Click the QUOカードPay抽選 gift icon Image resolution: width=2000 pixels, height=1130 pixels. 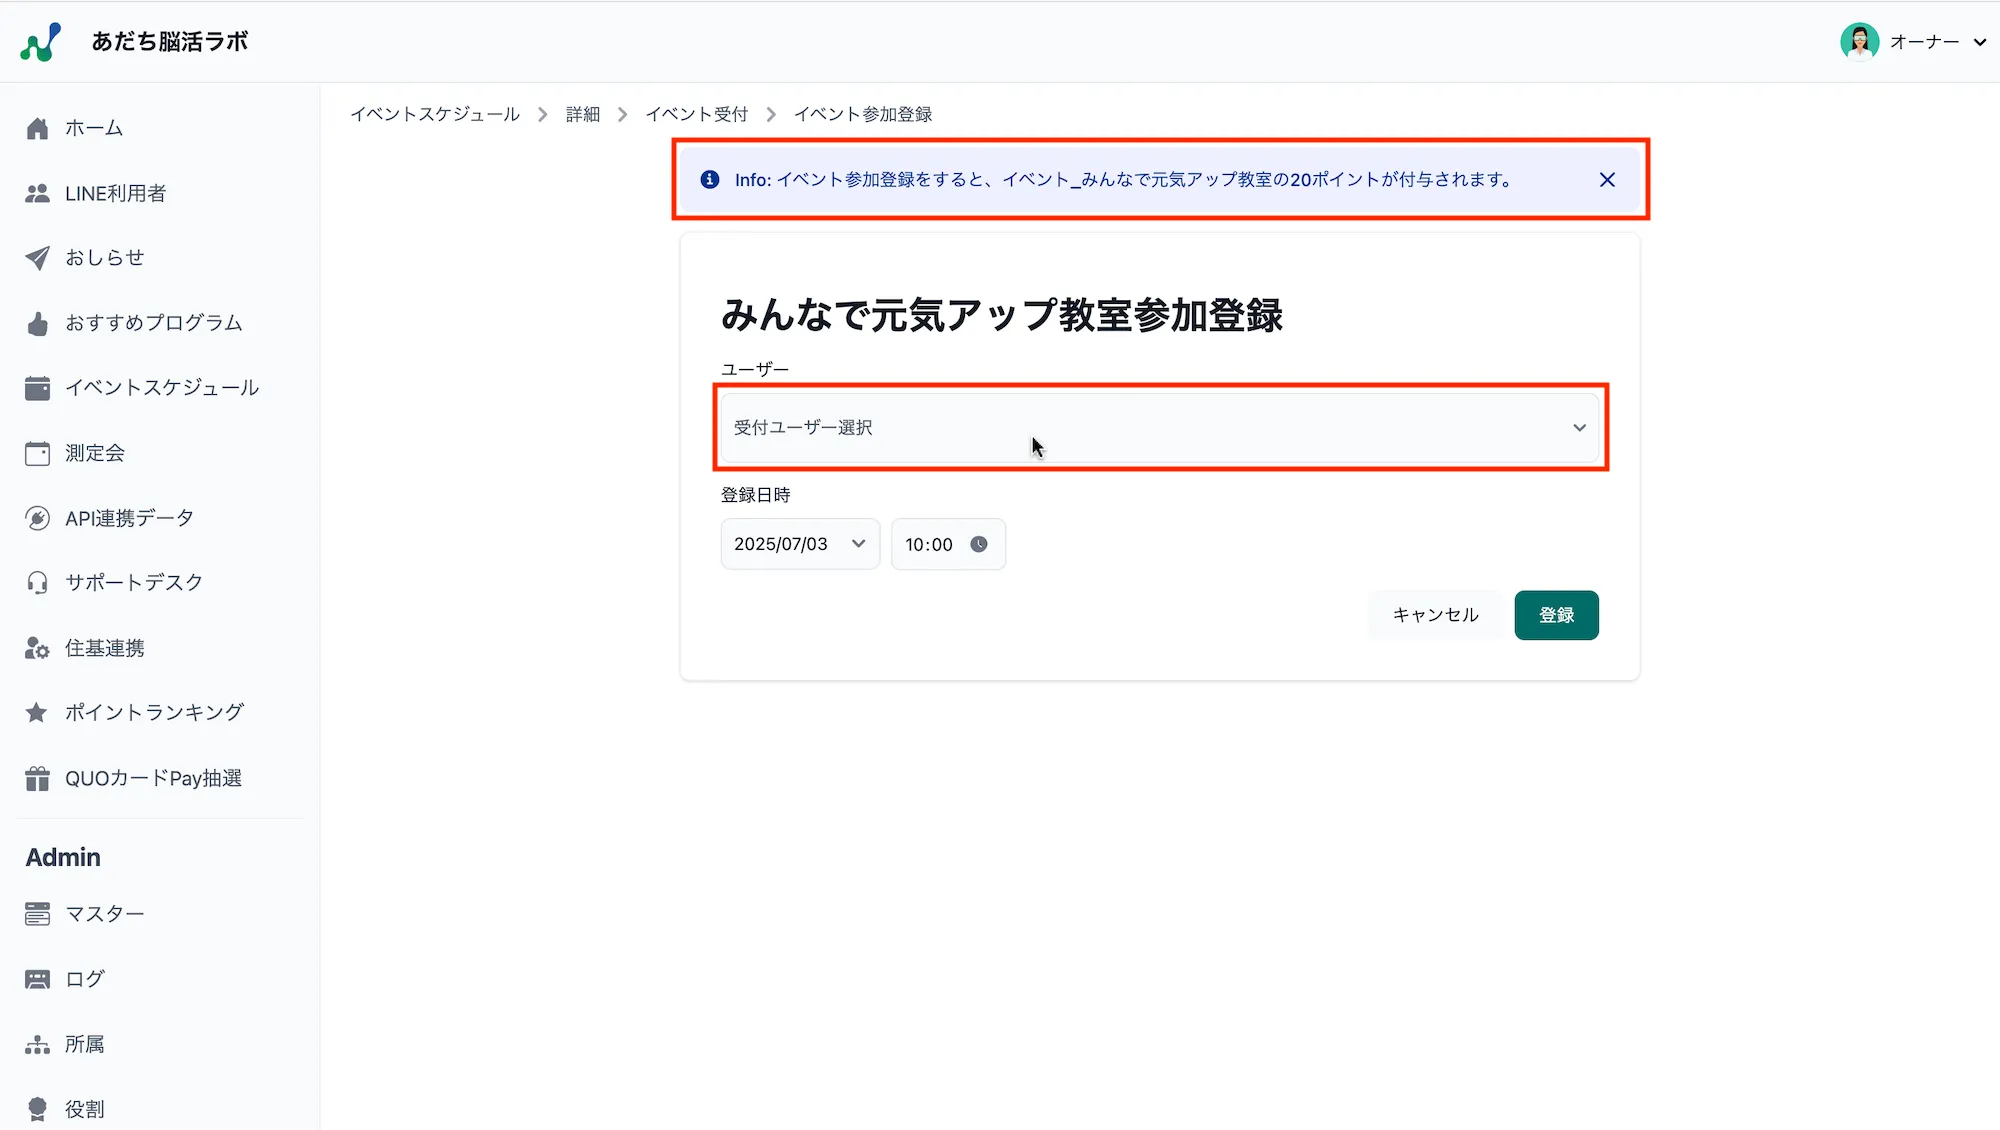(x=37, y=777)
